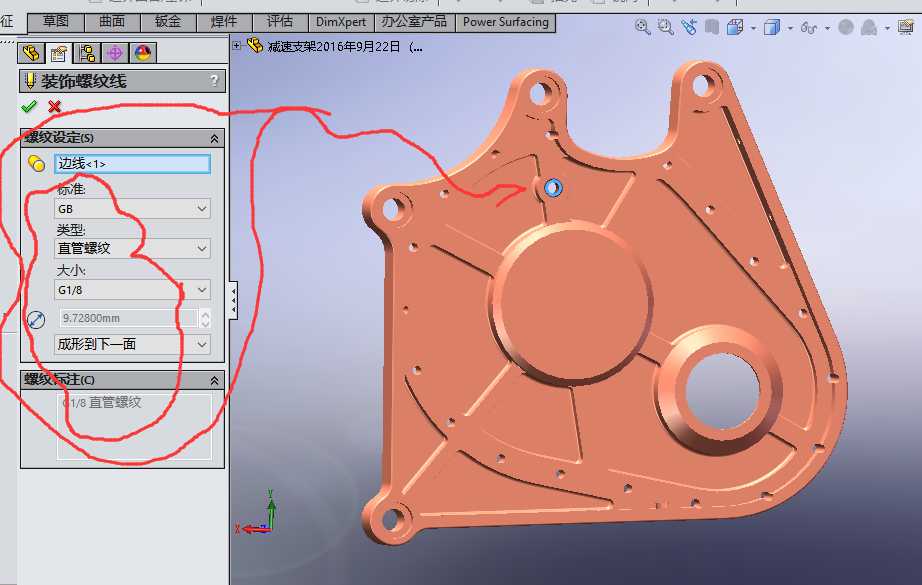The width and height of the screenshot is (922, 585).
Task: Click the thread diameter icon
Action: [x=36, y=319]
